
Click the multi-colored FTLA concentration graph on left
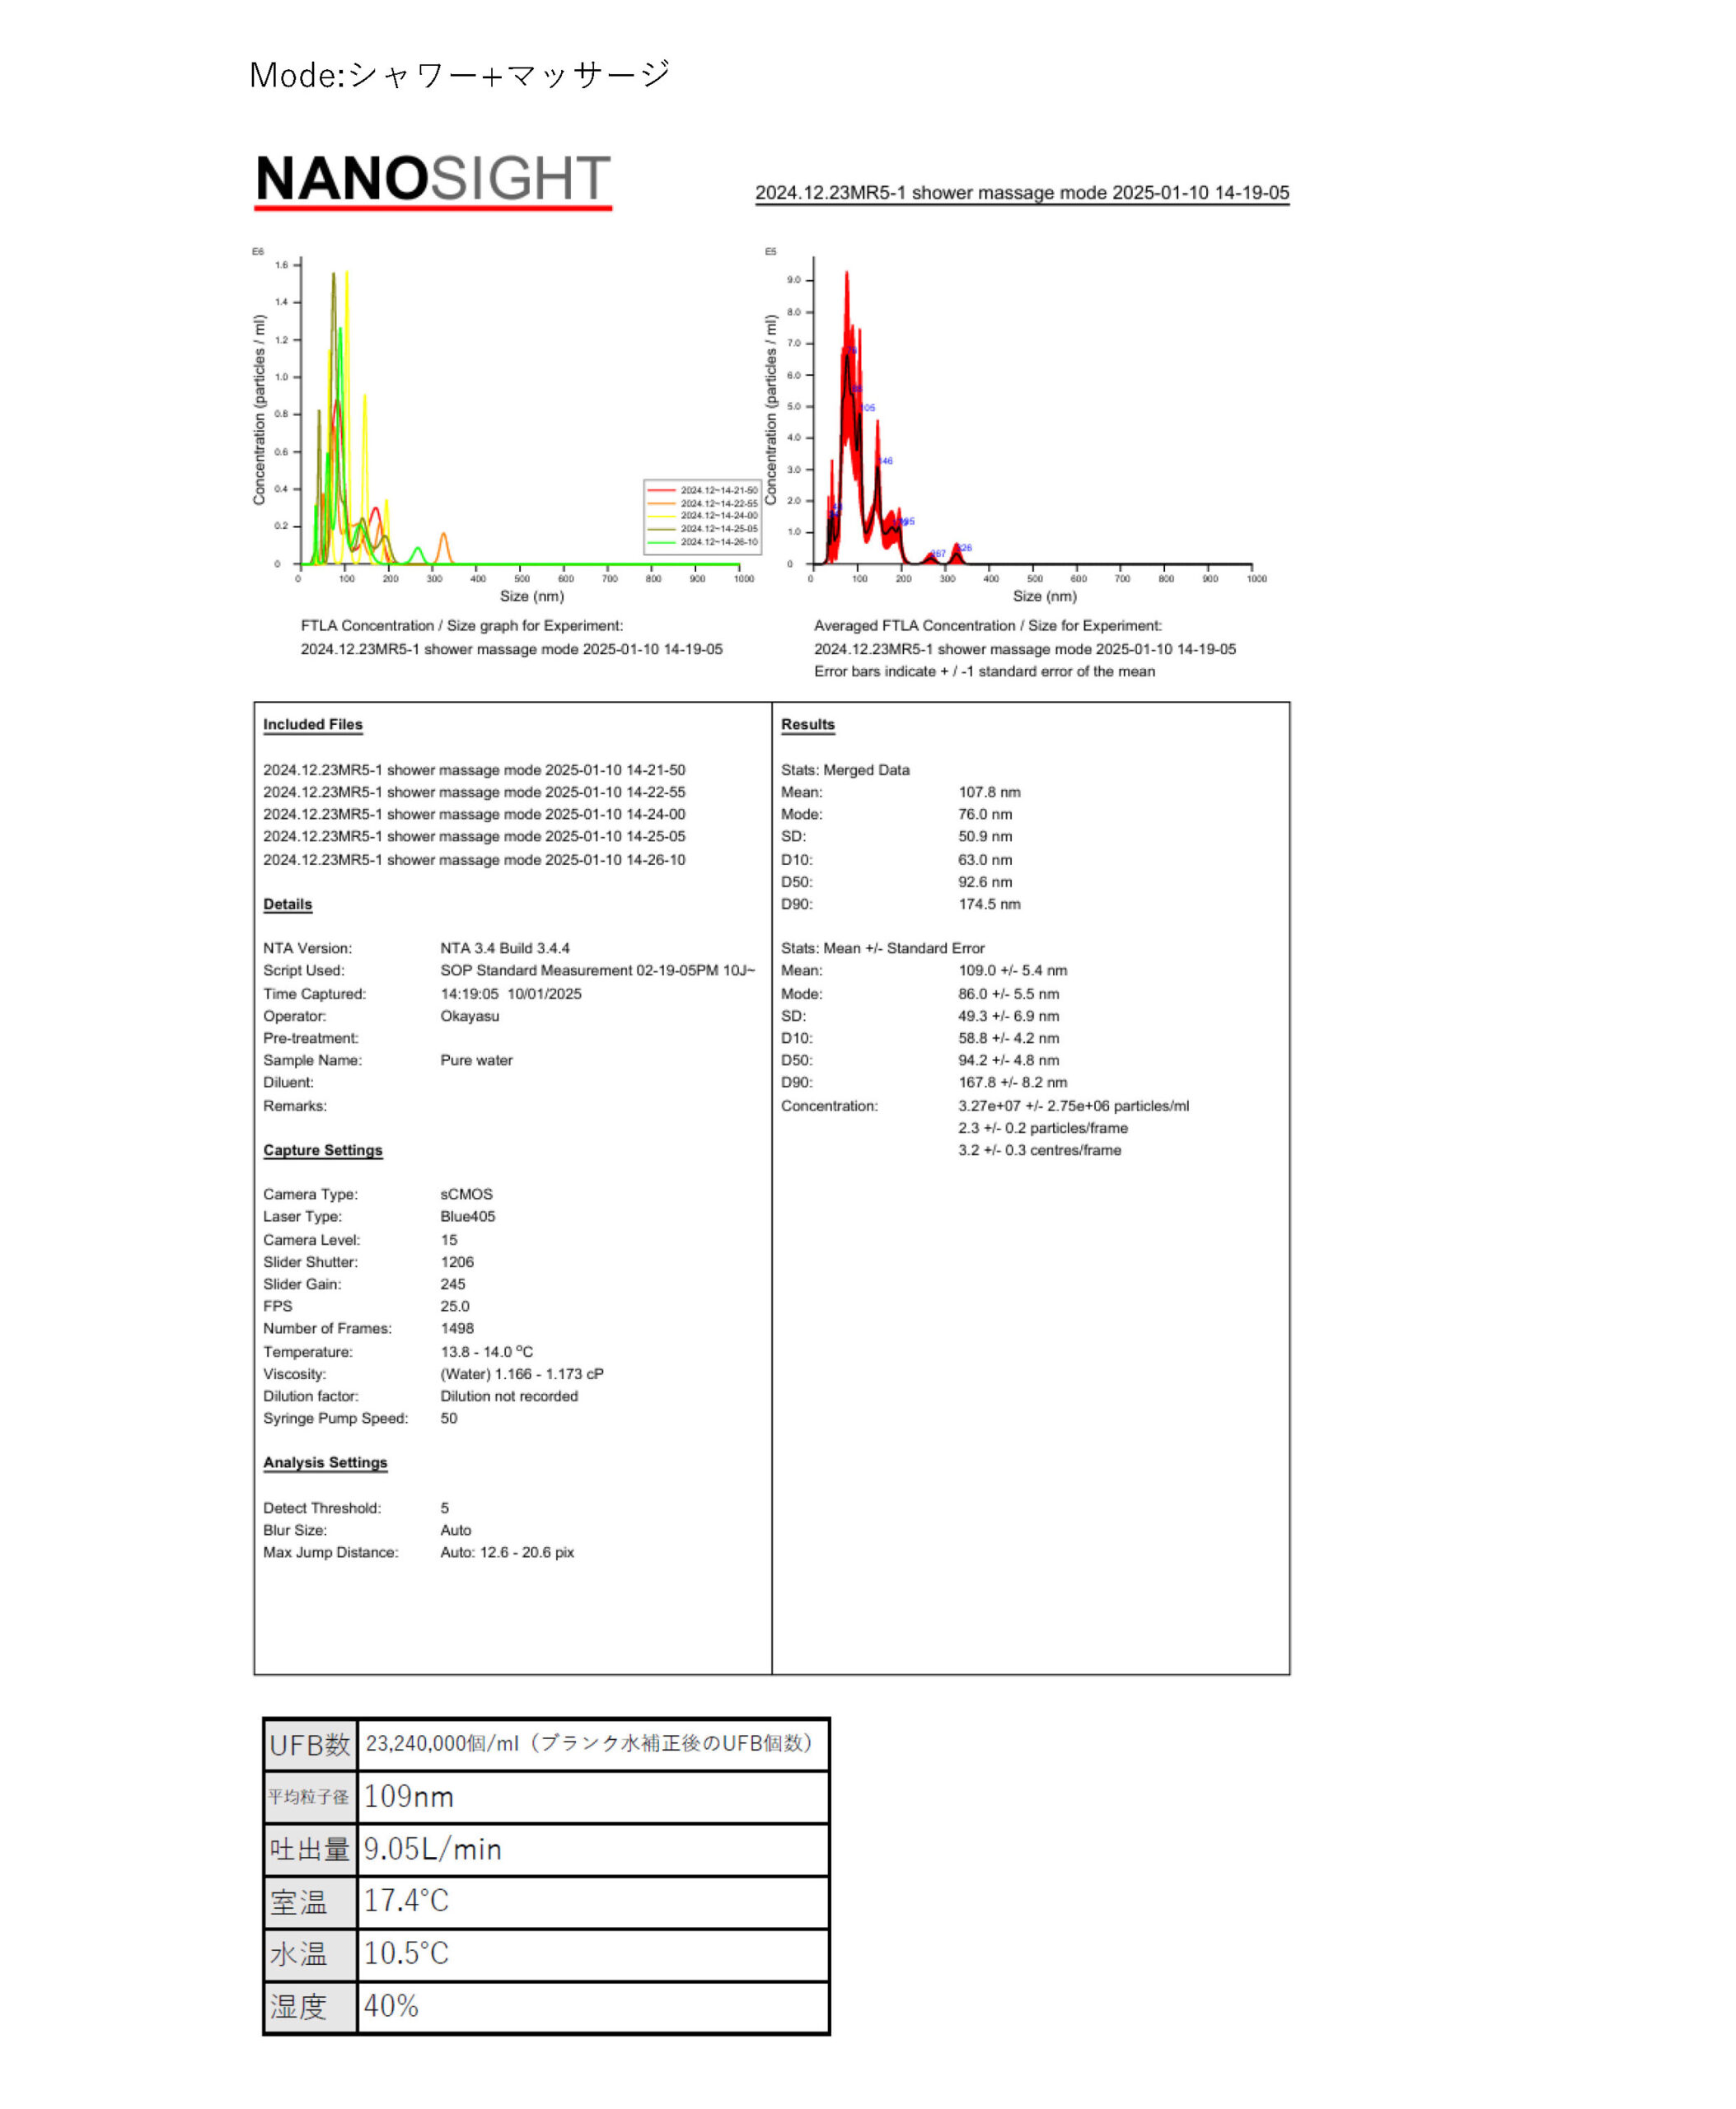point(506,424)
